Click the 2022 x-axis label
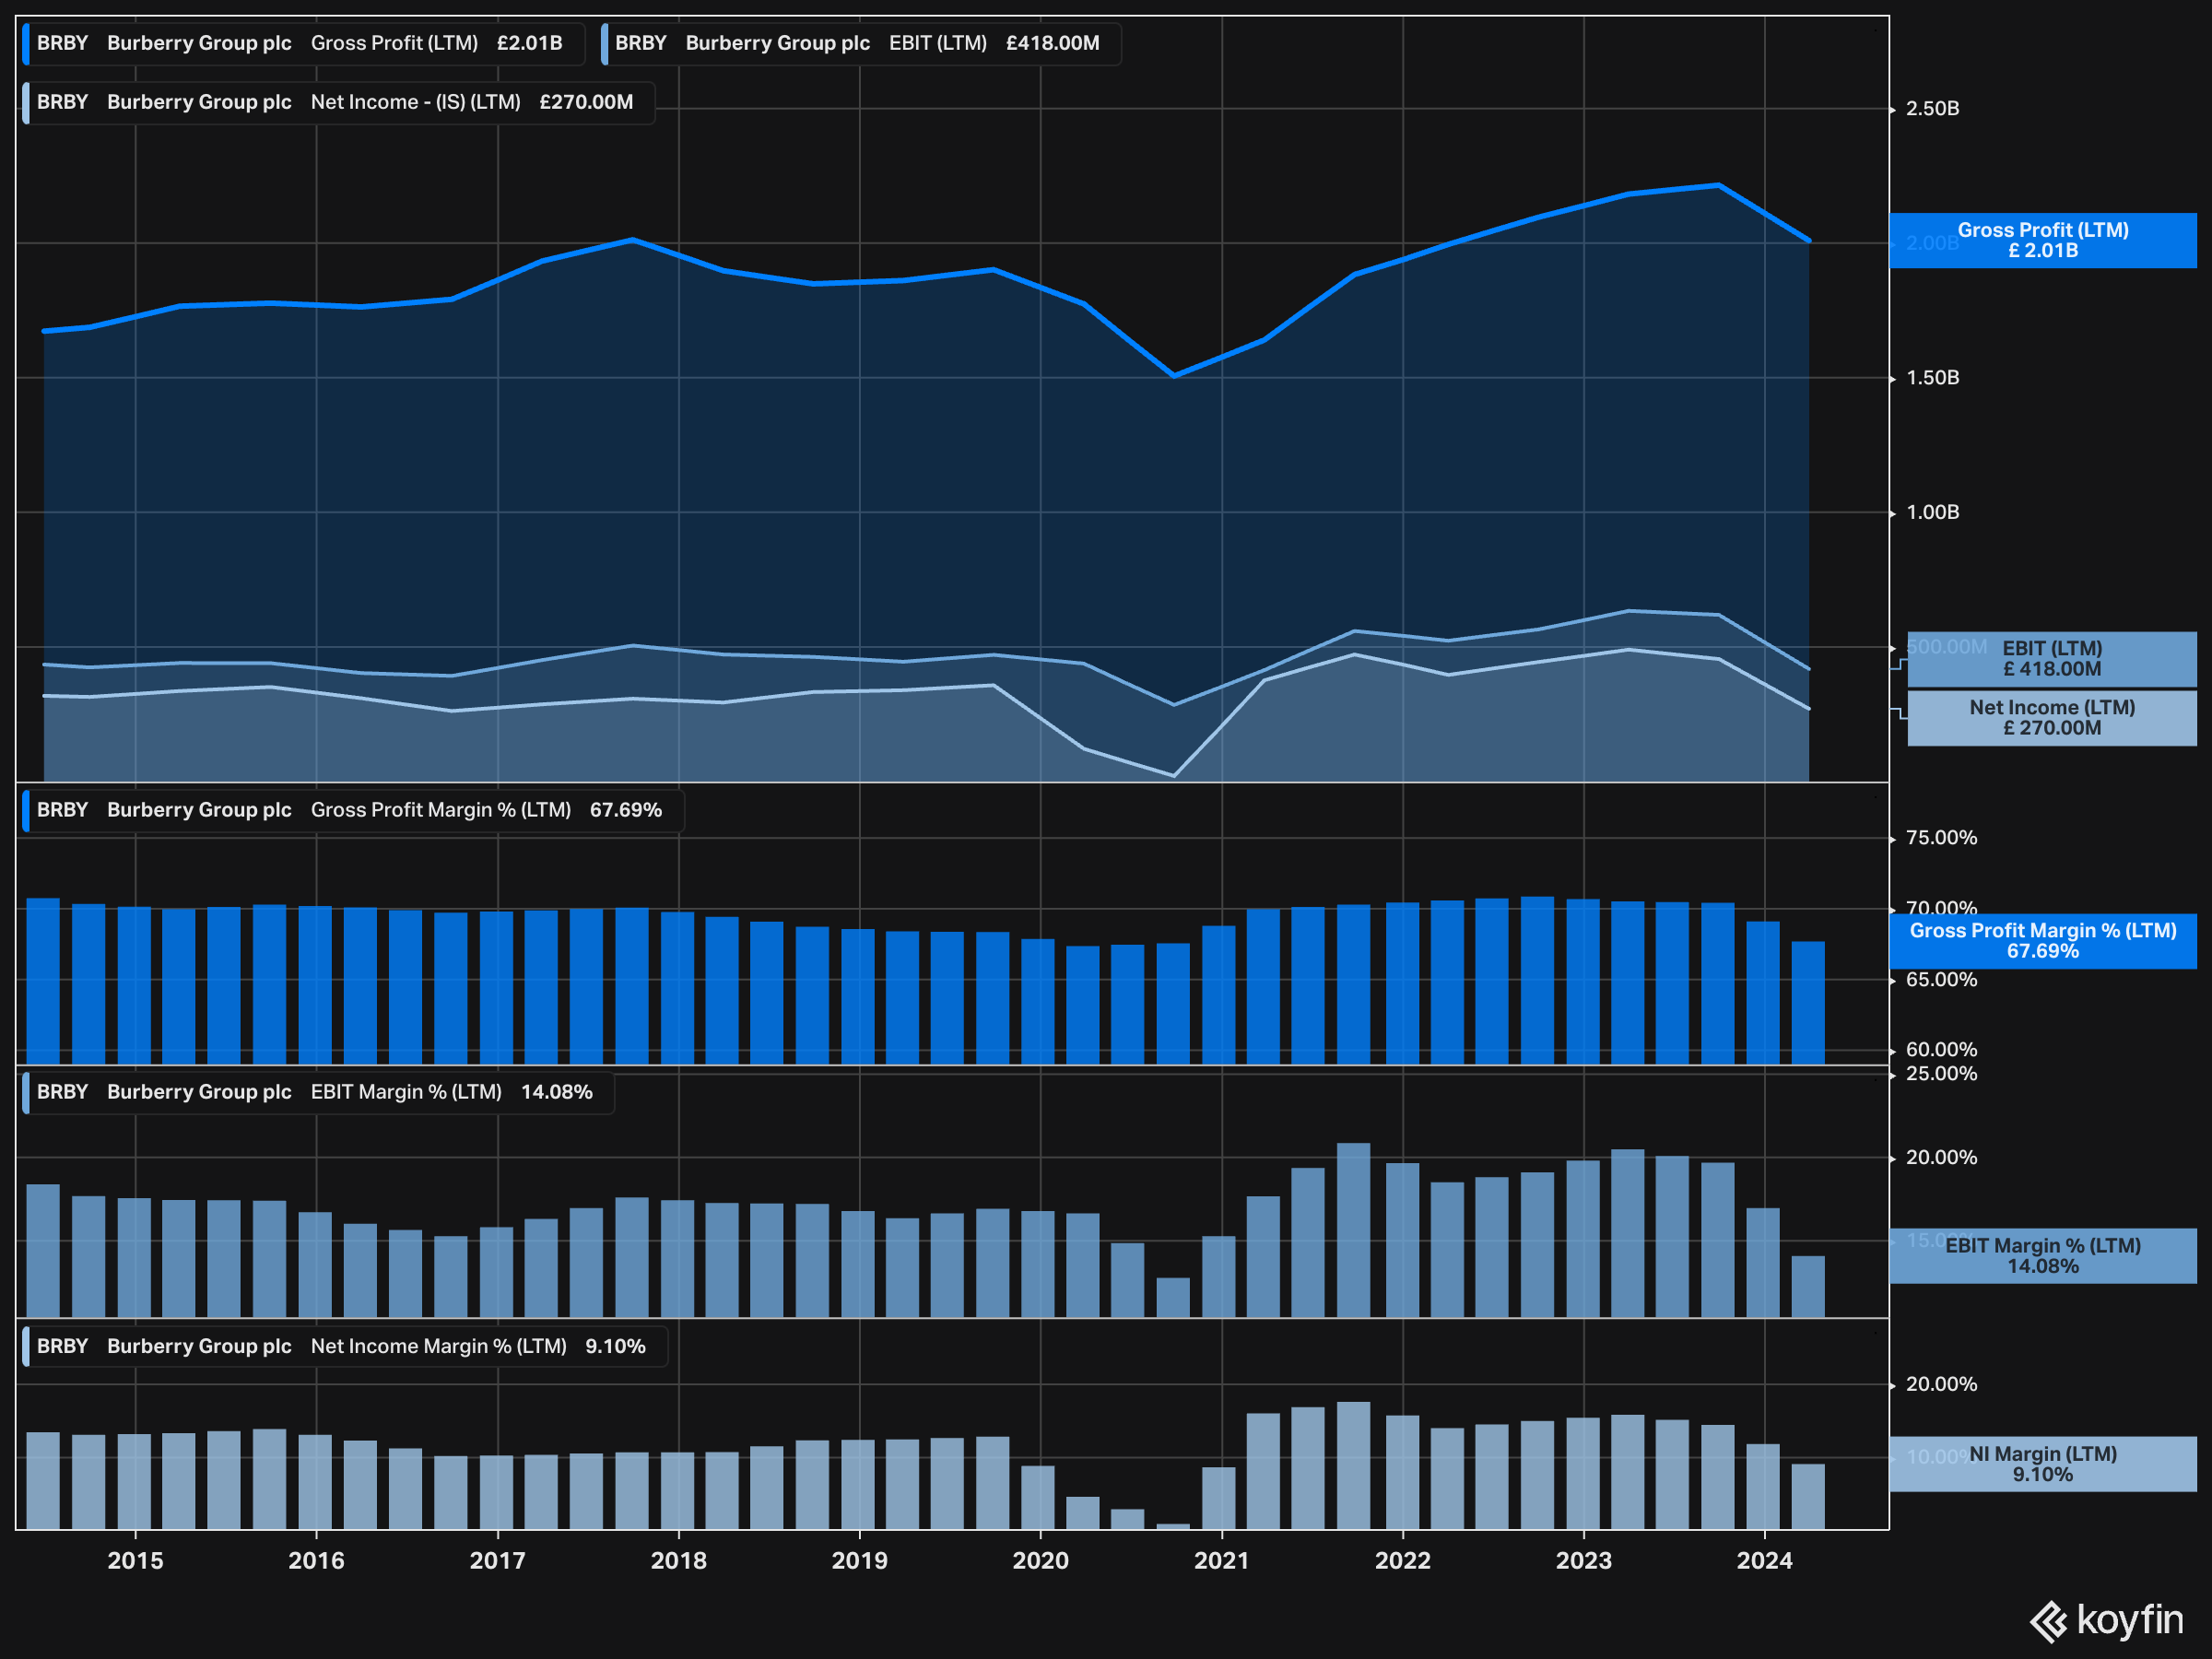2212x1659 pixels. pos(1402,1560)
